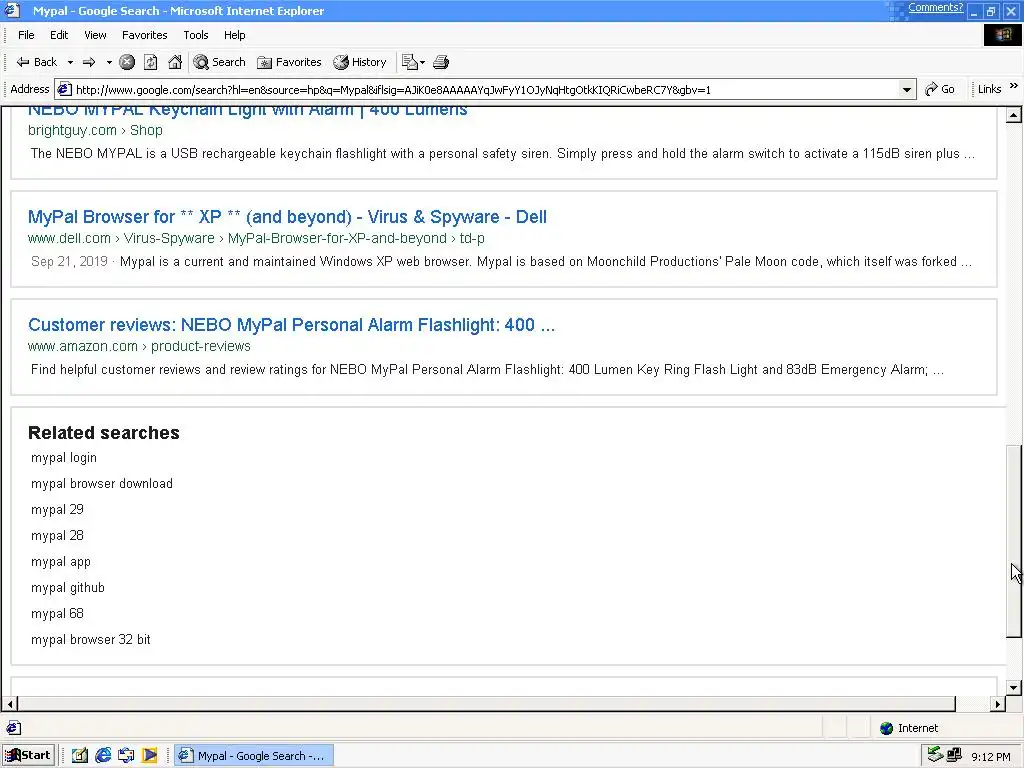Select related search 'mypal 68'

tap(57, 614)
